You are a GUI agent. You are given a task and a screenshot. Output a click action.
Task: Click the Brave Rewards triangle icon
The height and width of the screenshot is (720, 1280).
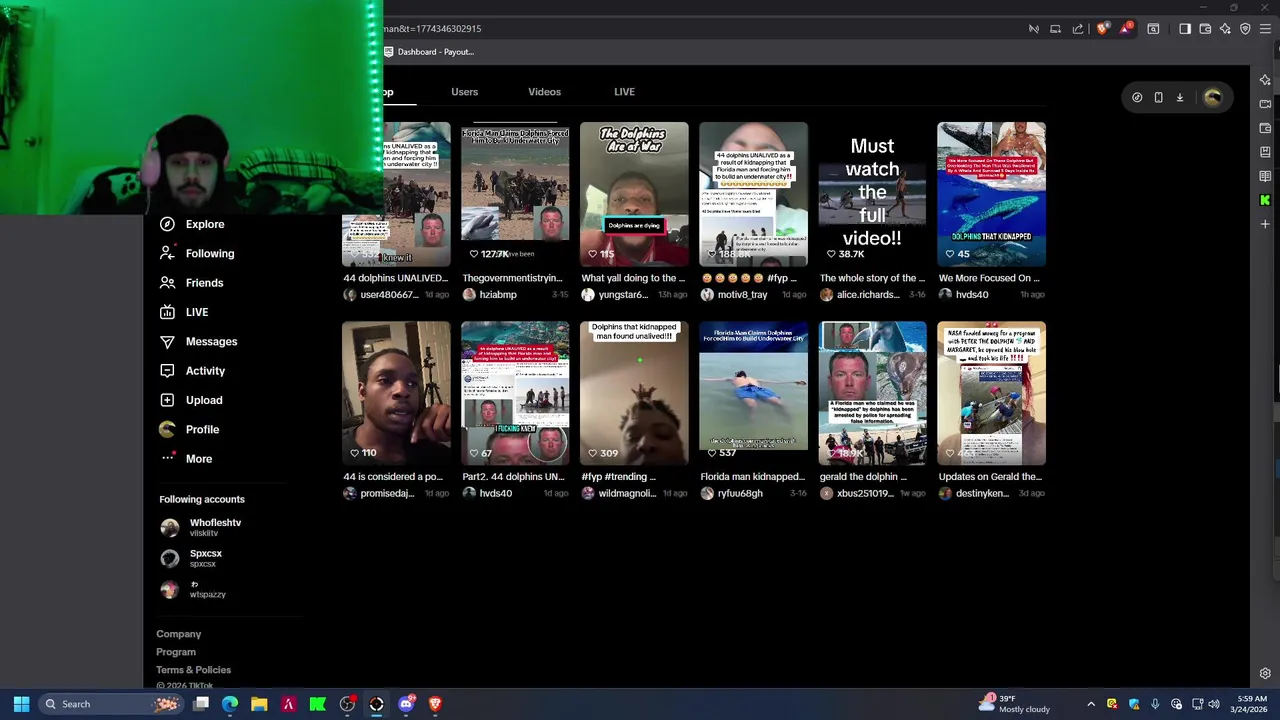coord(1126,29)
